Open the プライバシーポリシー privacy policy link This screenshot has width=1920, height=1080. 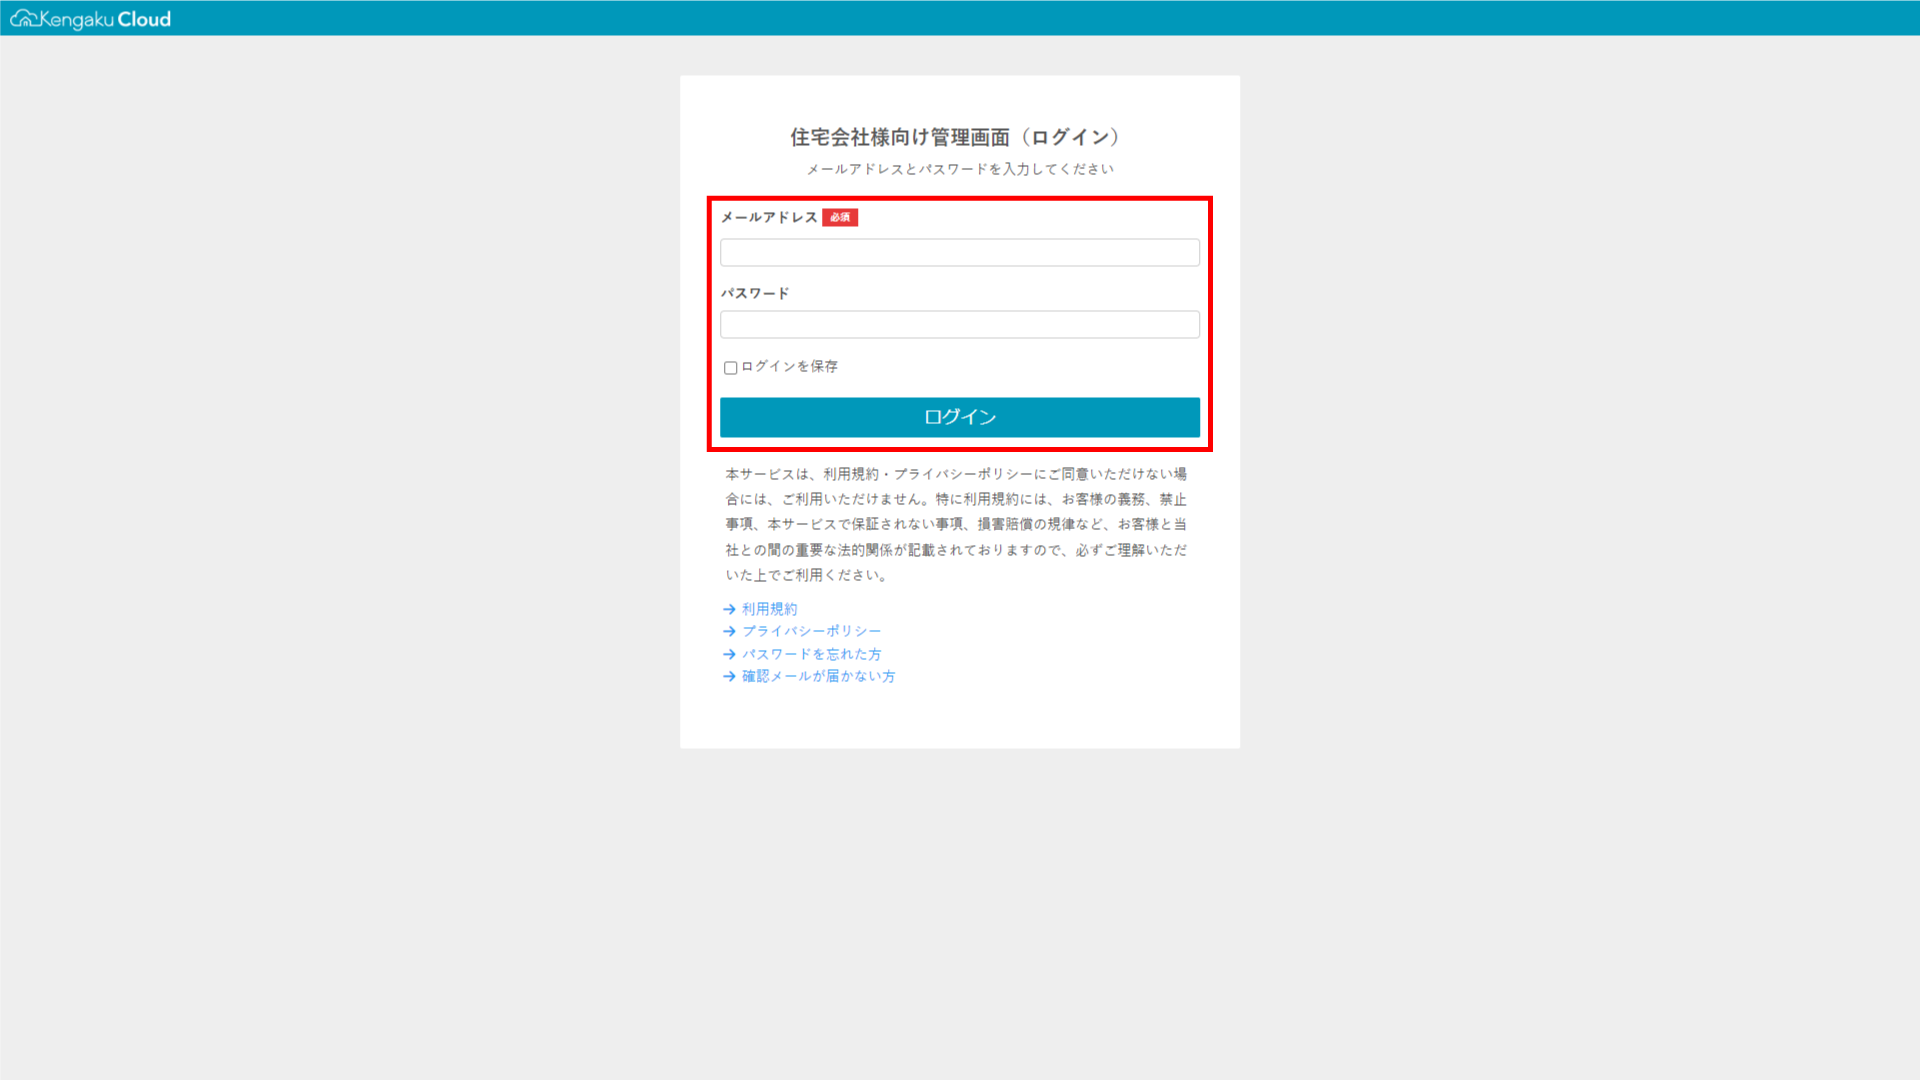point(812,630)
